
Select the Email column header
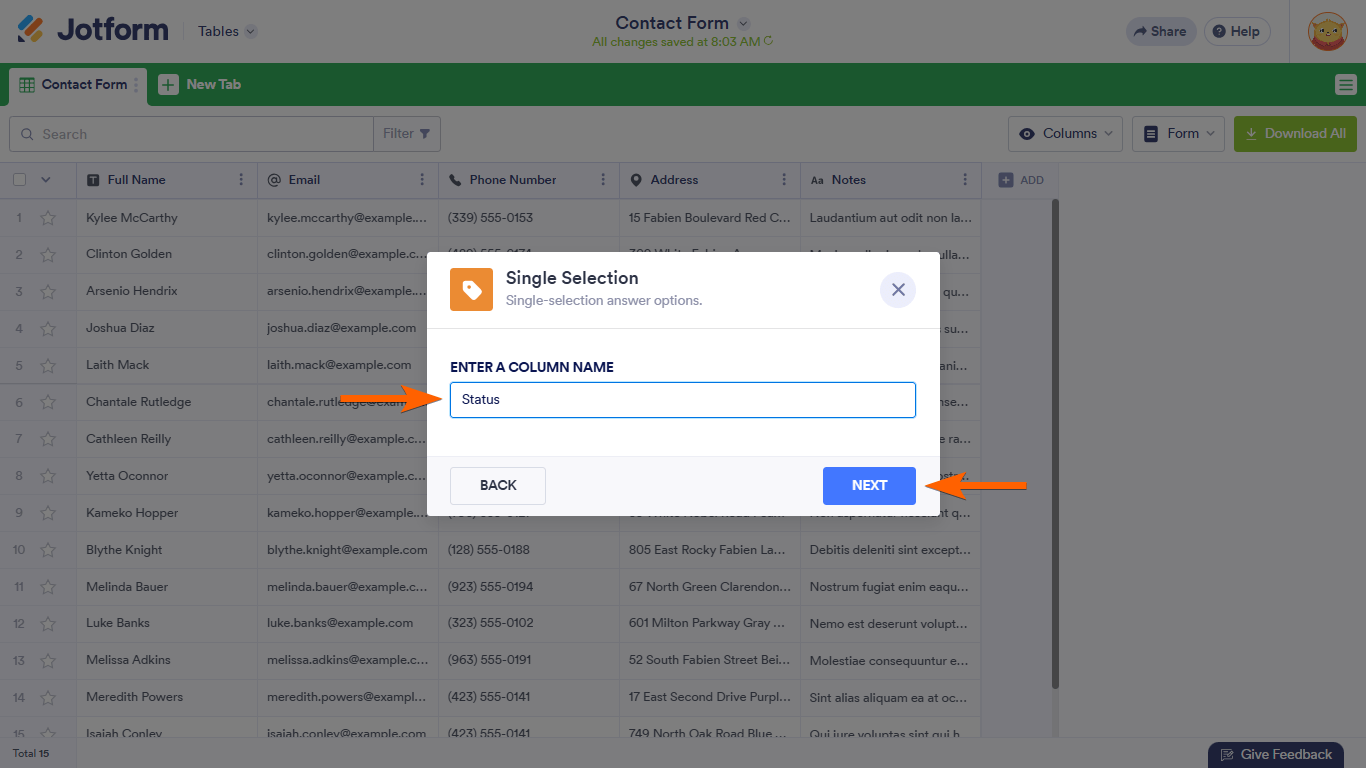[x=348, y=180]
